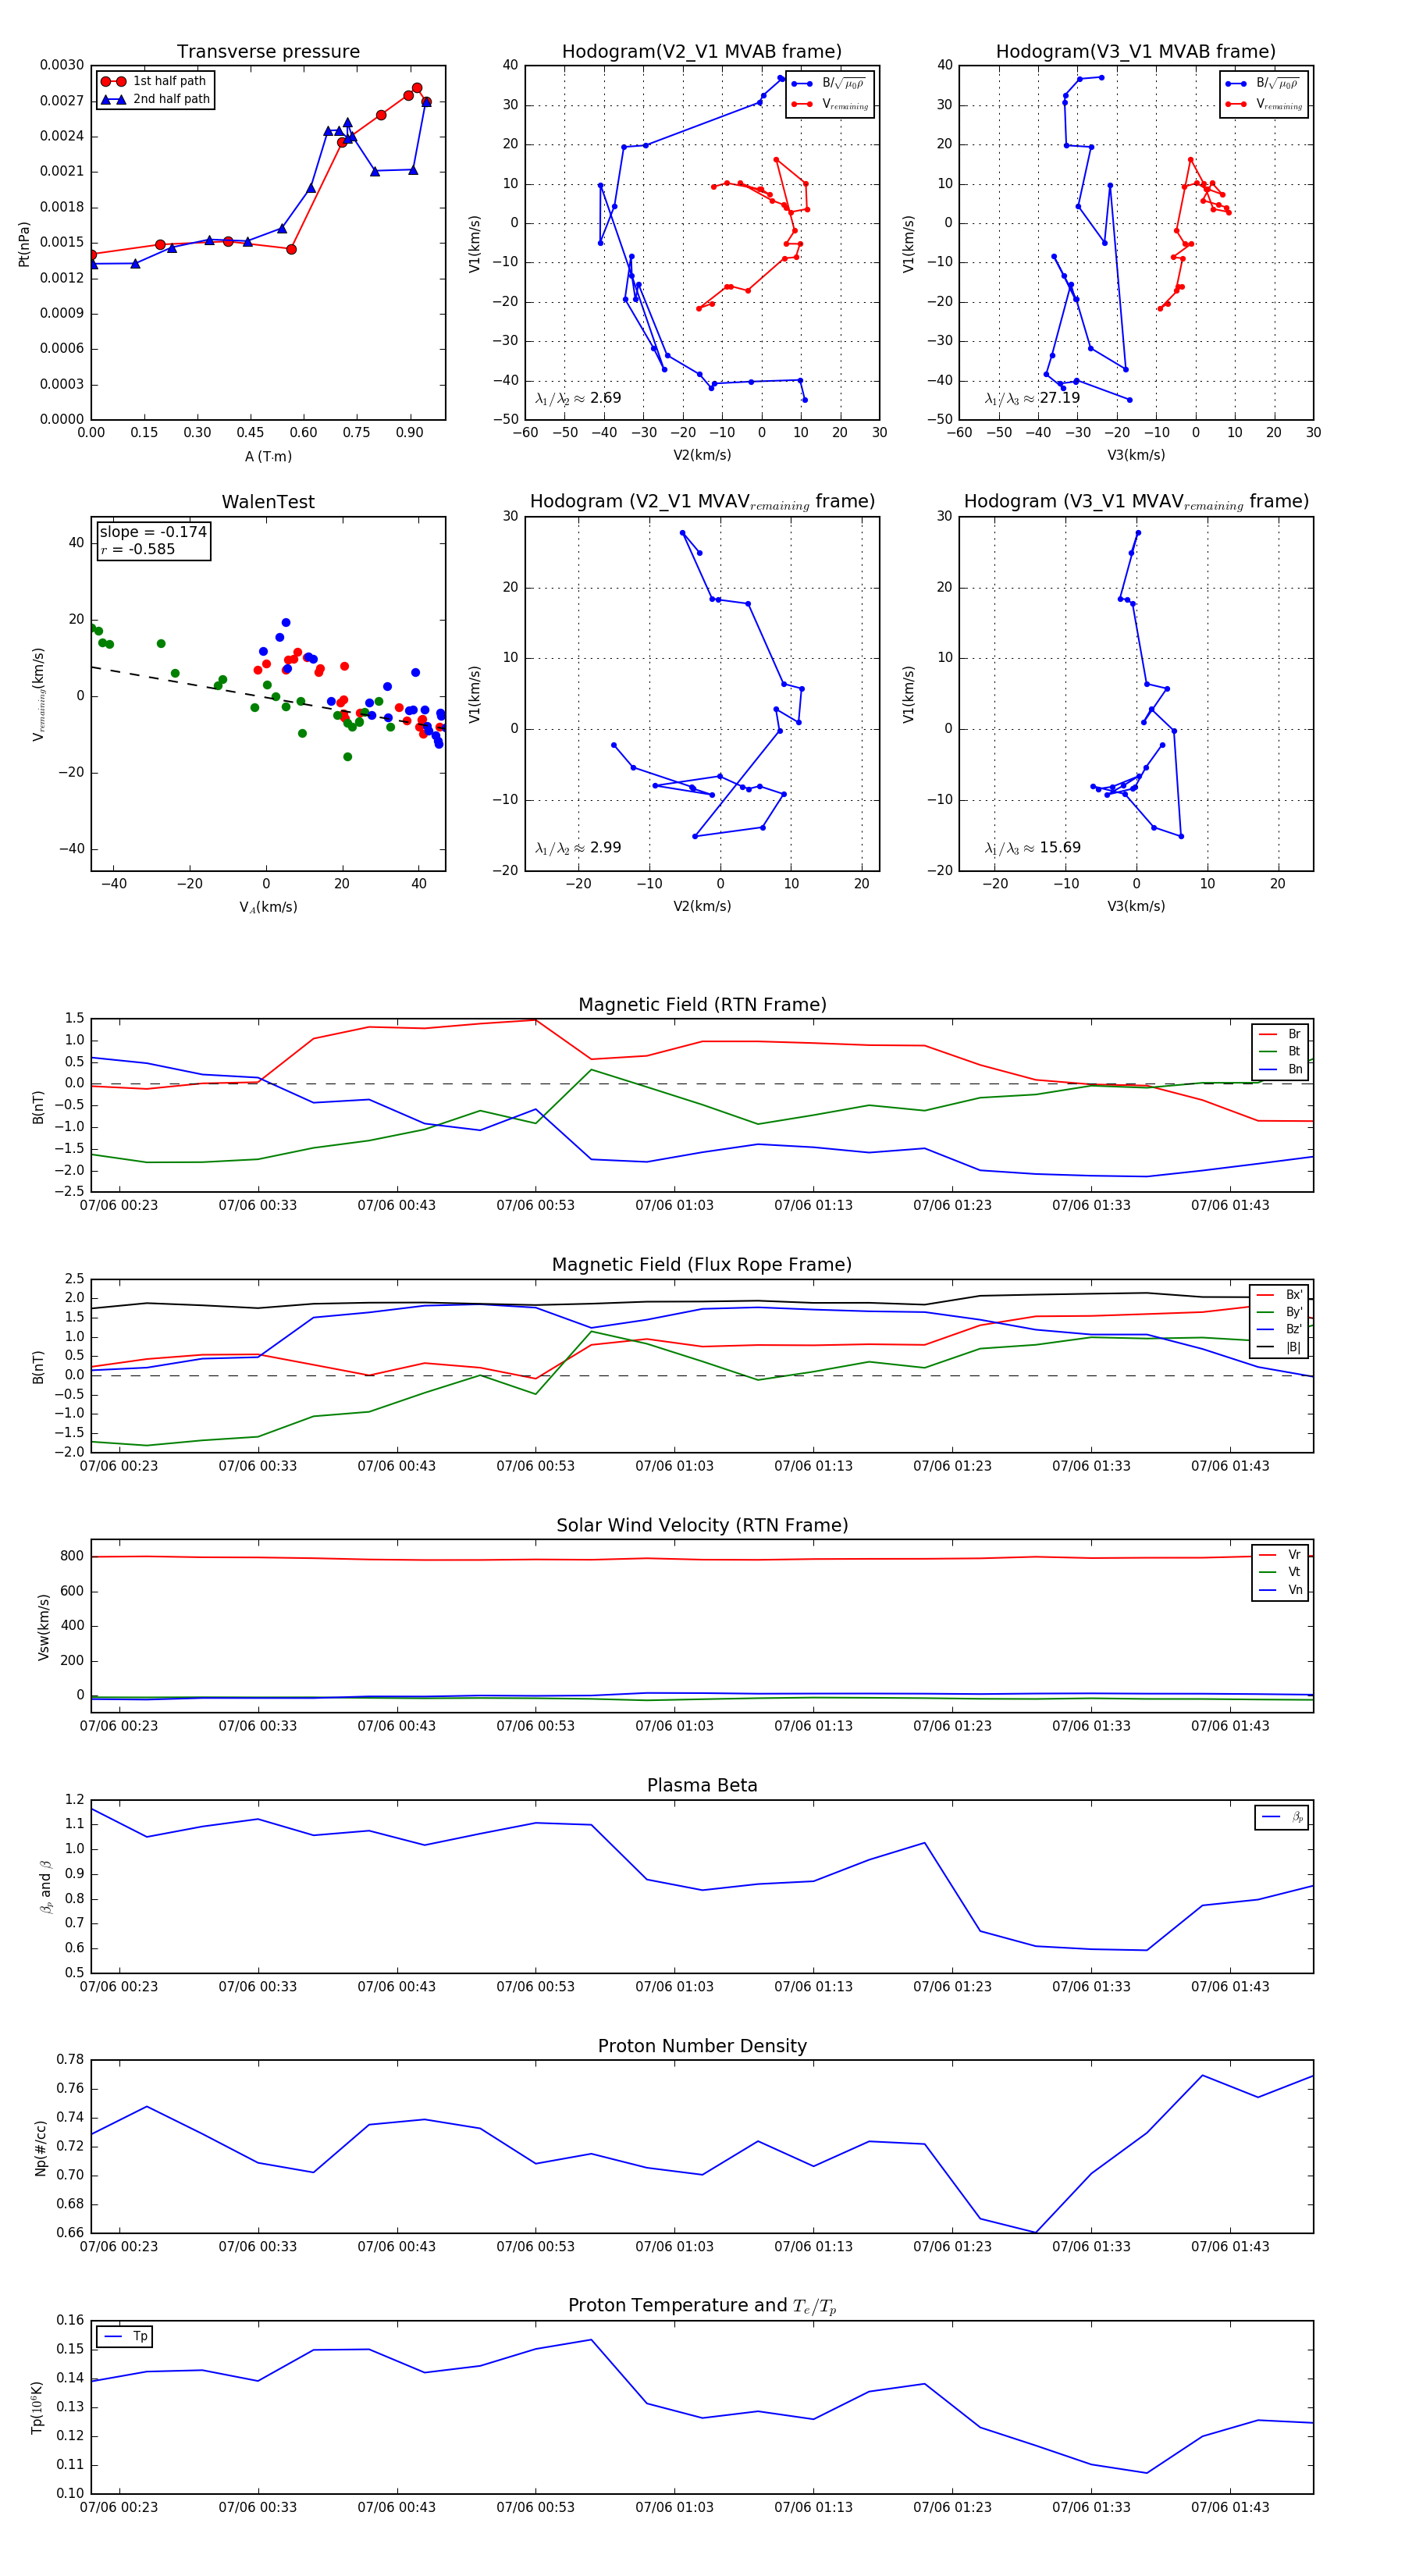Click the 'r = -0.585' annotation
The image size is (1405, 2576).
coord(137,549)
